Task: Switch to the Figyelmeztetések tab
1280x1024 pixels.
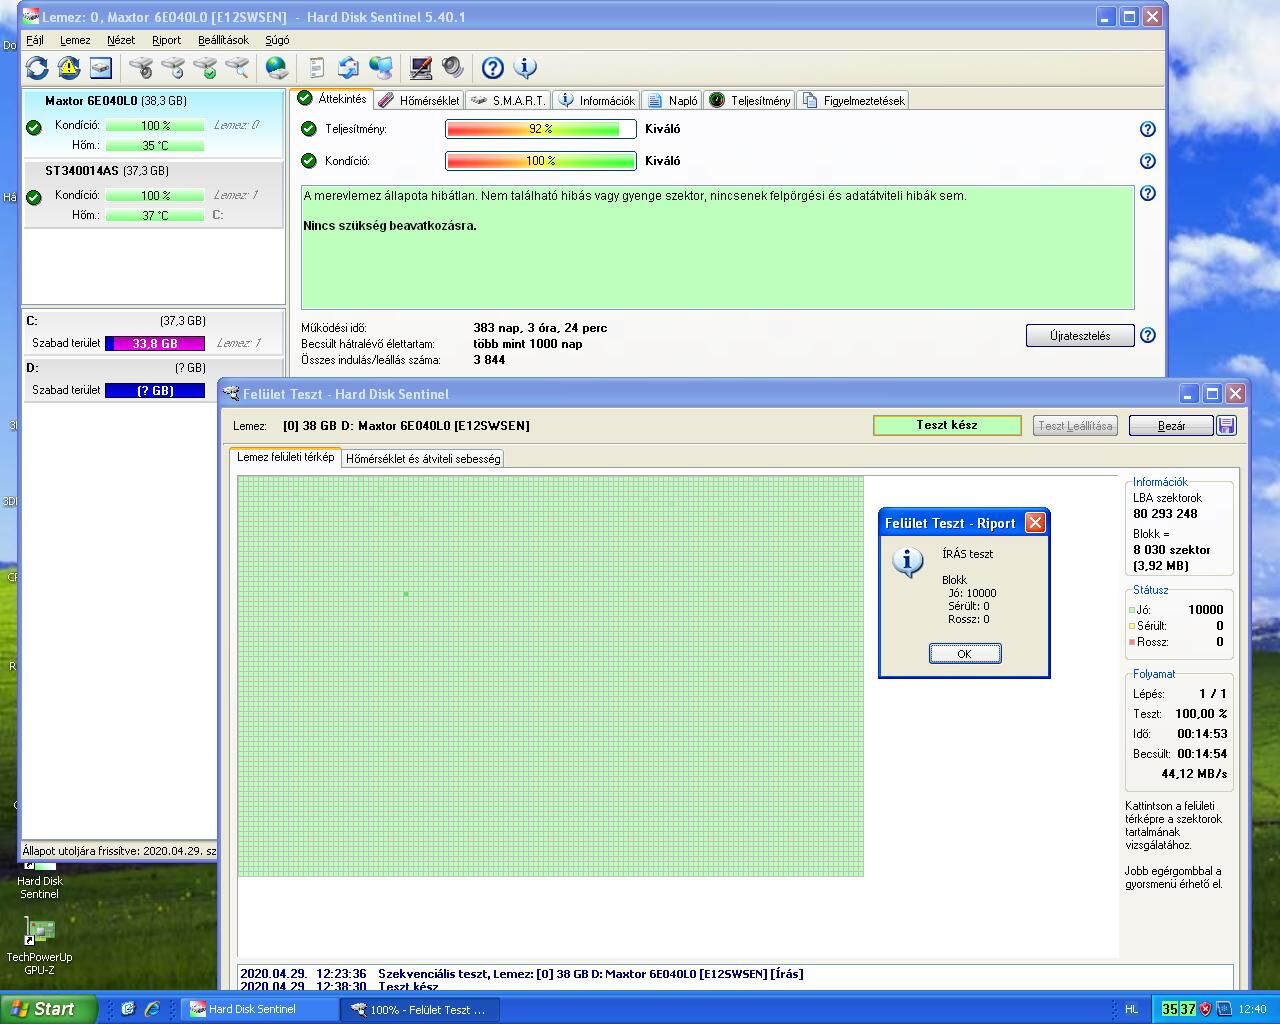Action: pos(853,100)
